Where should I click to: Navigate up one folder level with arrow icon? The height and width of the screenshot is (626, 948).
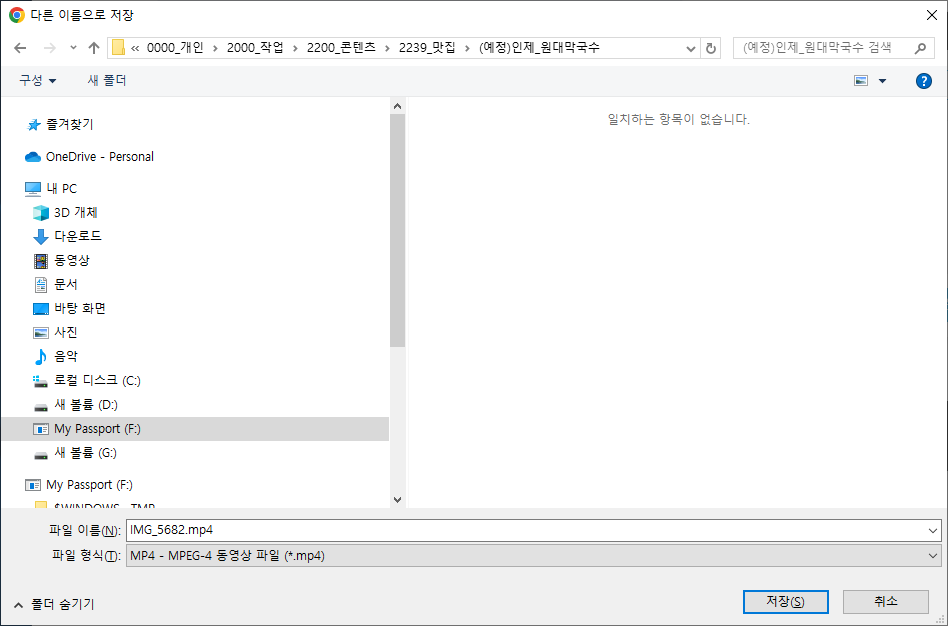click(93, 47)
